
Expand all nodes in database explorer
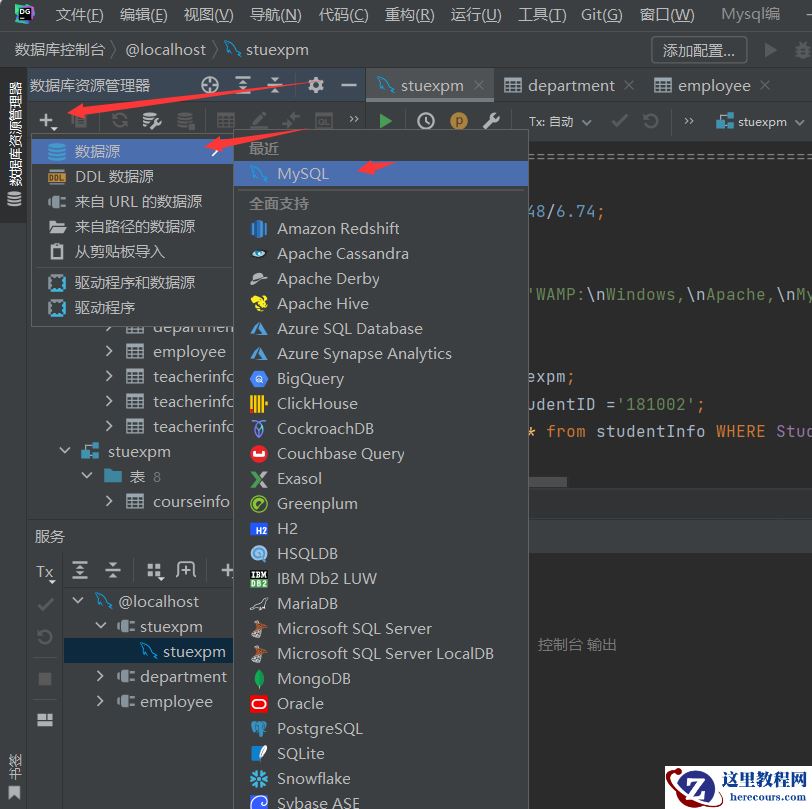243,84
